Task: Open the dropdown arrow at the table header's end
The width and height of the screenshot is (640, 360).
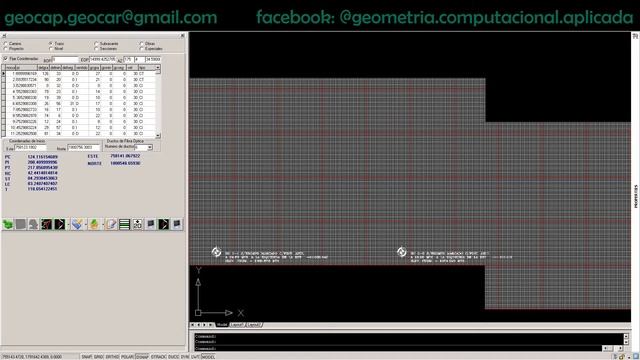Action: click(158, 68)
